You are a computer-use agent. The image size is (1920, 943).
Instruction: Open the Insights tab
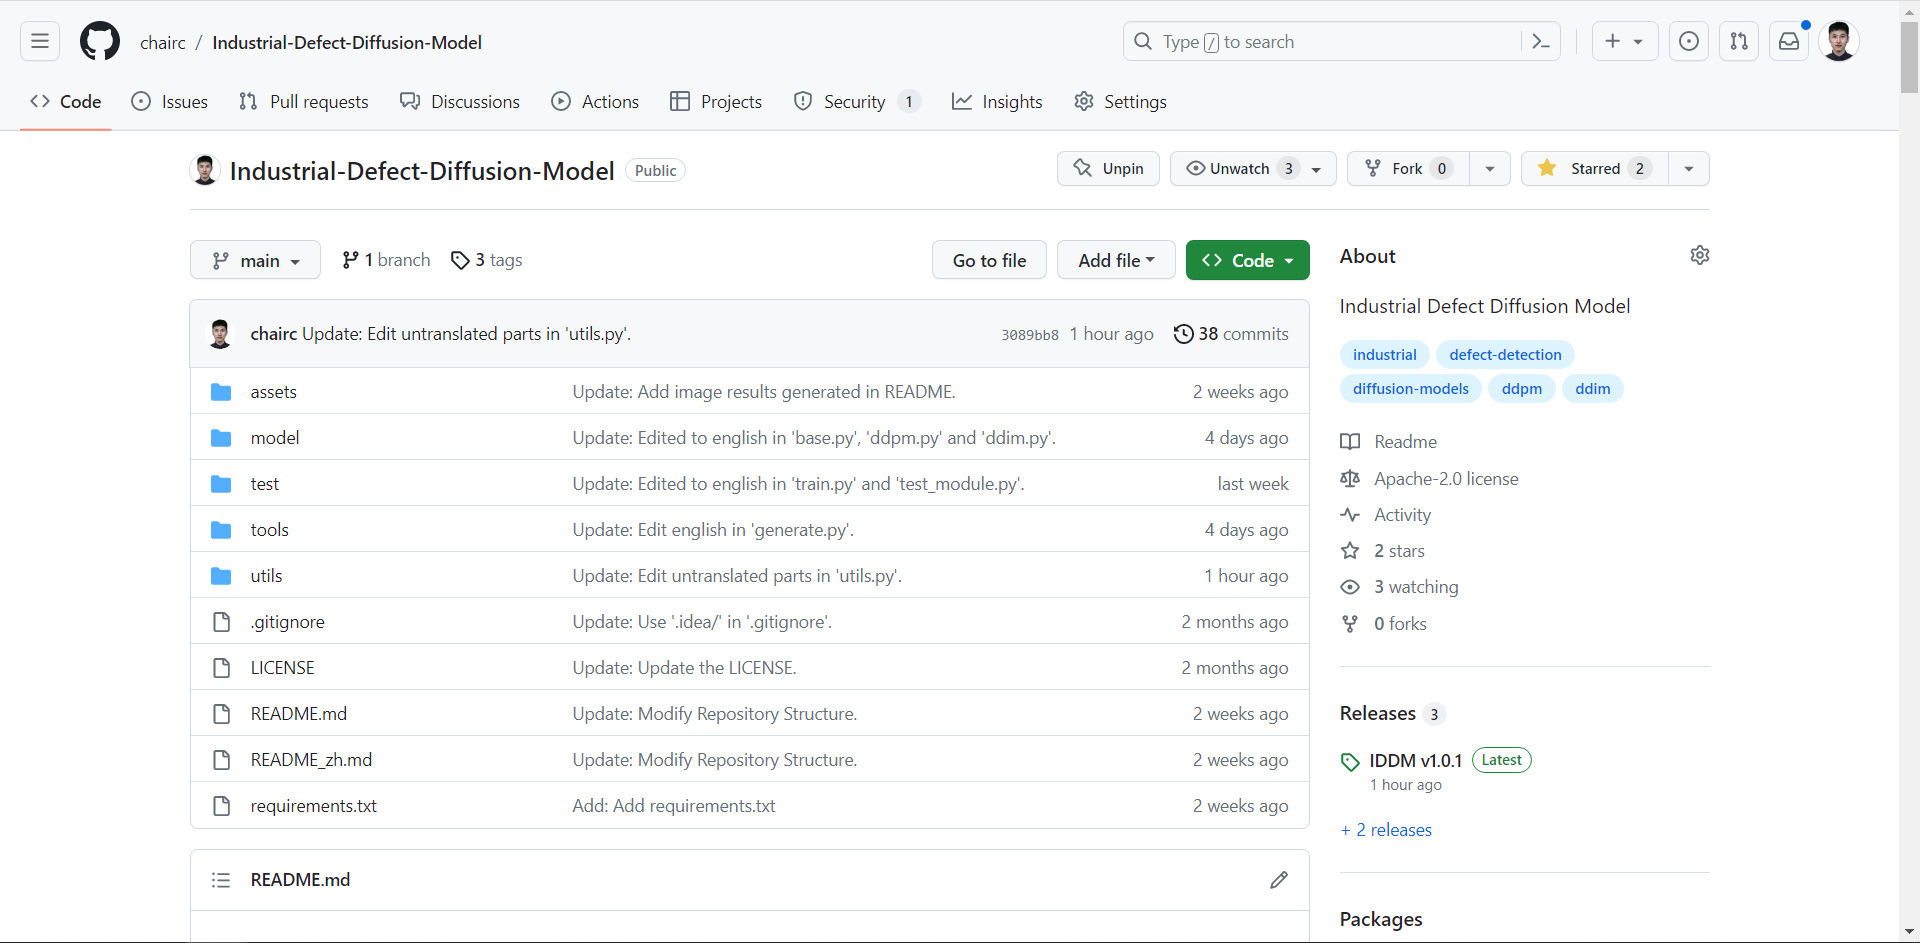(997, 102)
